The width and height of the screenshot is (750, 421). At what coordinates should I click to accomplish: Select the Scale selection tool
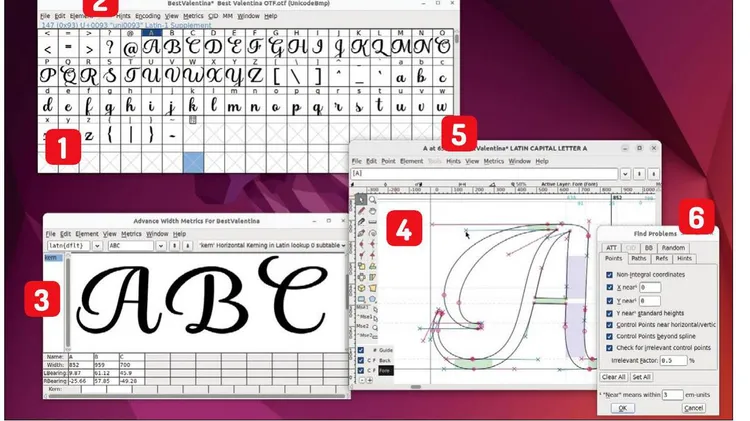(x=361, y=266)
